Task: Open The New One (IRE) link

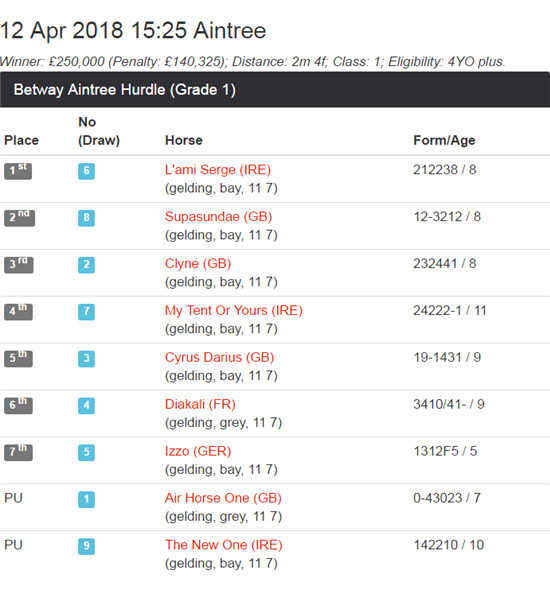Action: tap(224, 545)
